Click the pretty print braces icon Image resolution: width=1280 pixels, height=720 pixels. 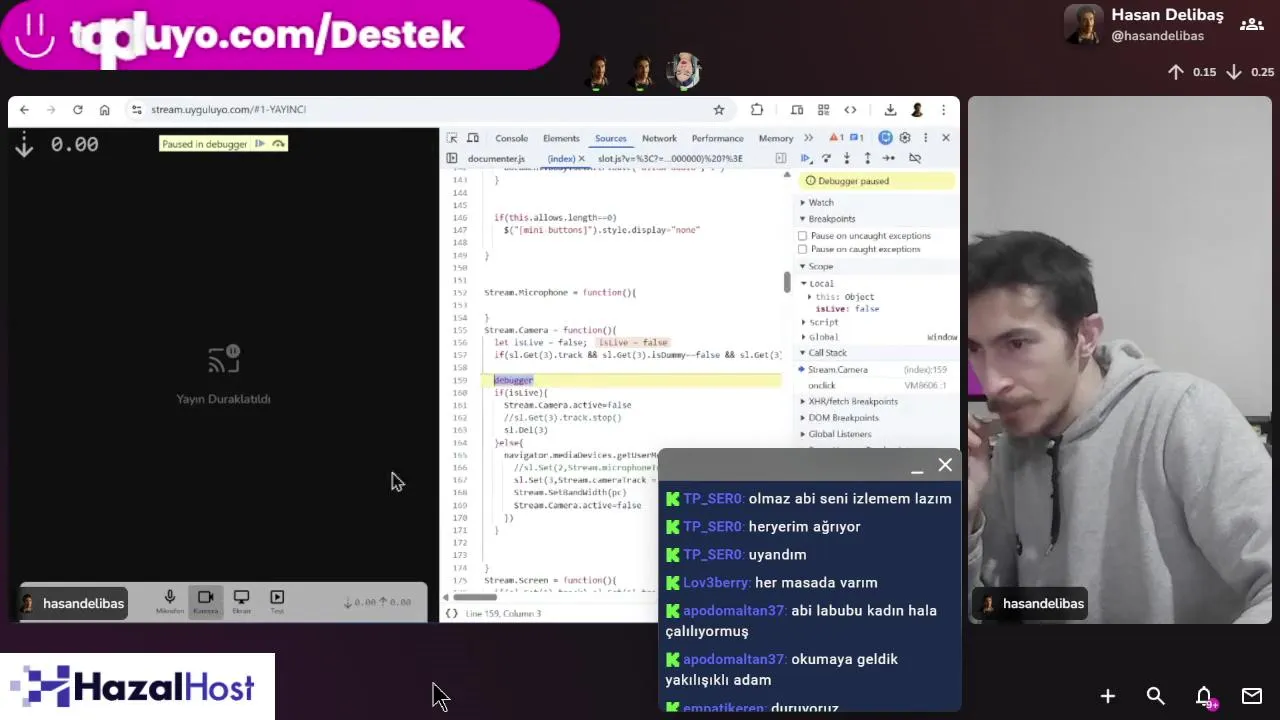click(x=452, y=613)
